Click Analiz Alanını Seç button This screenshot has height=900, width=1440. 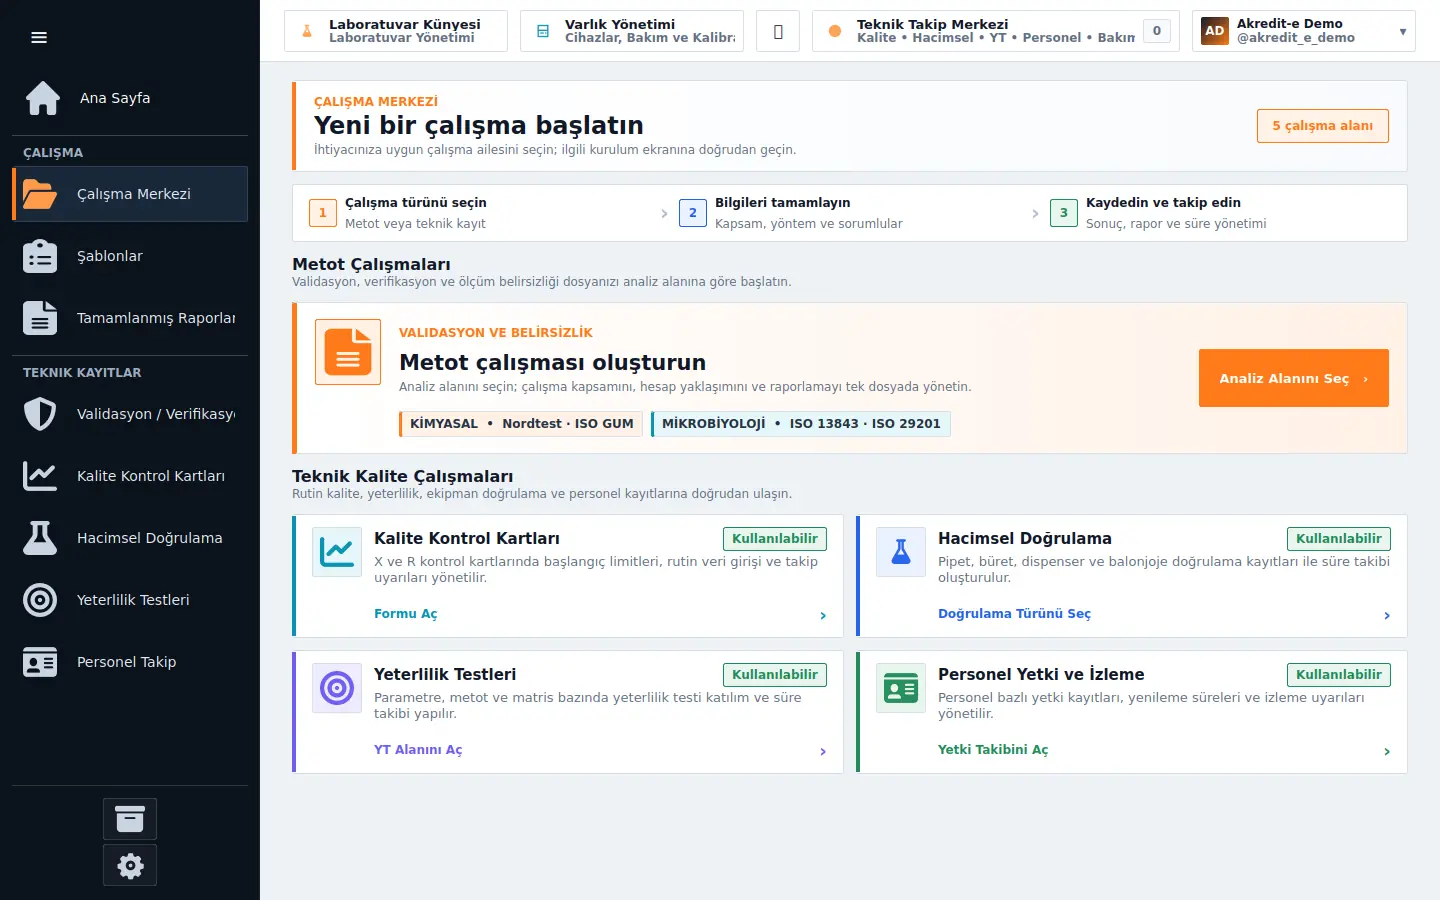(1294, 378)
